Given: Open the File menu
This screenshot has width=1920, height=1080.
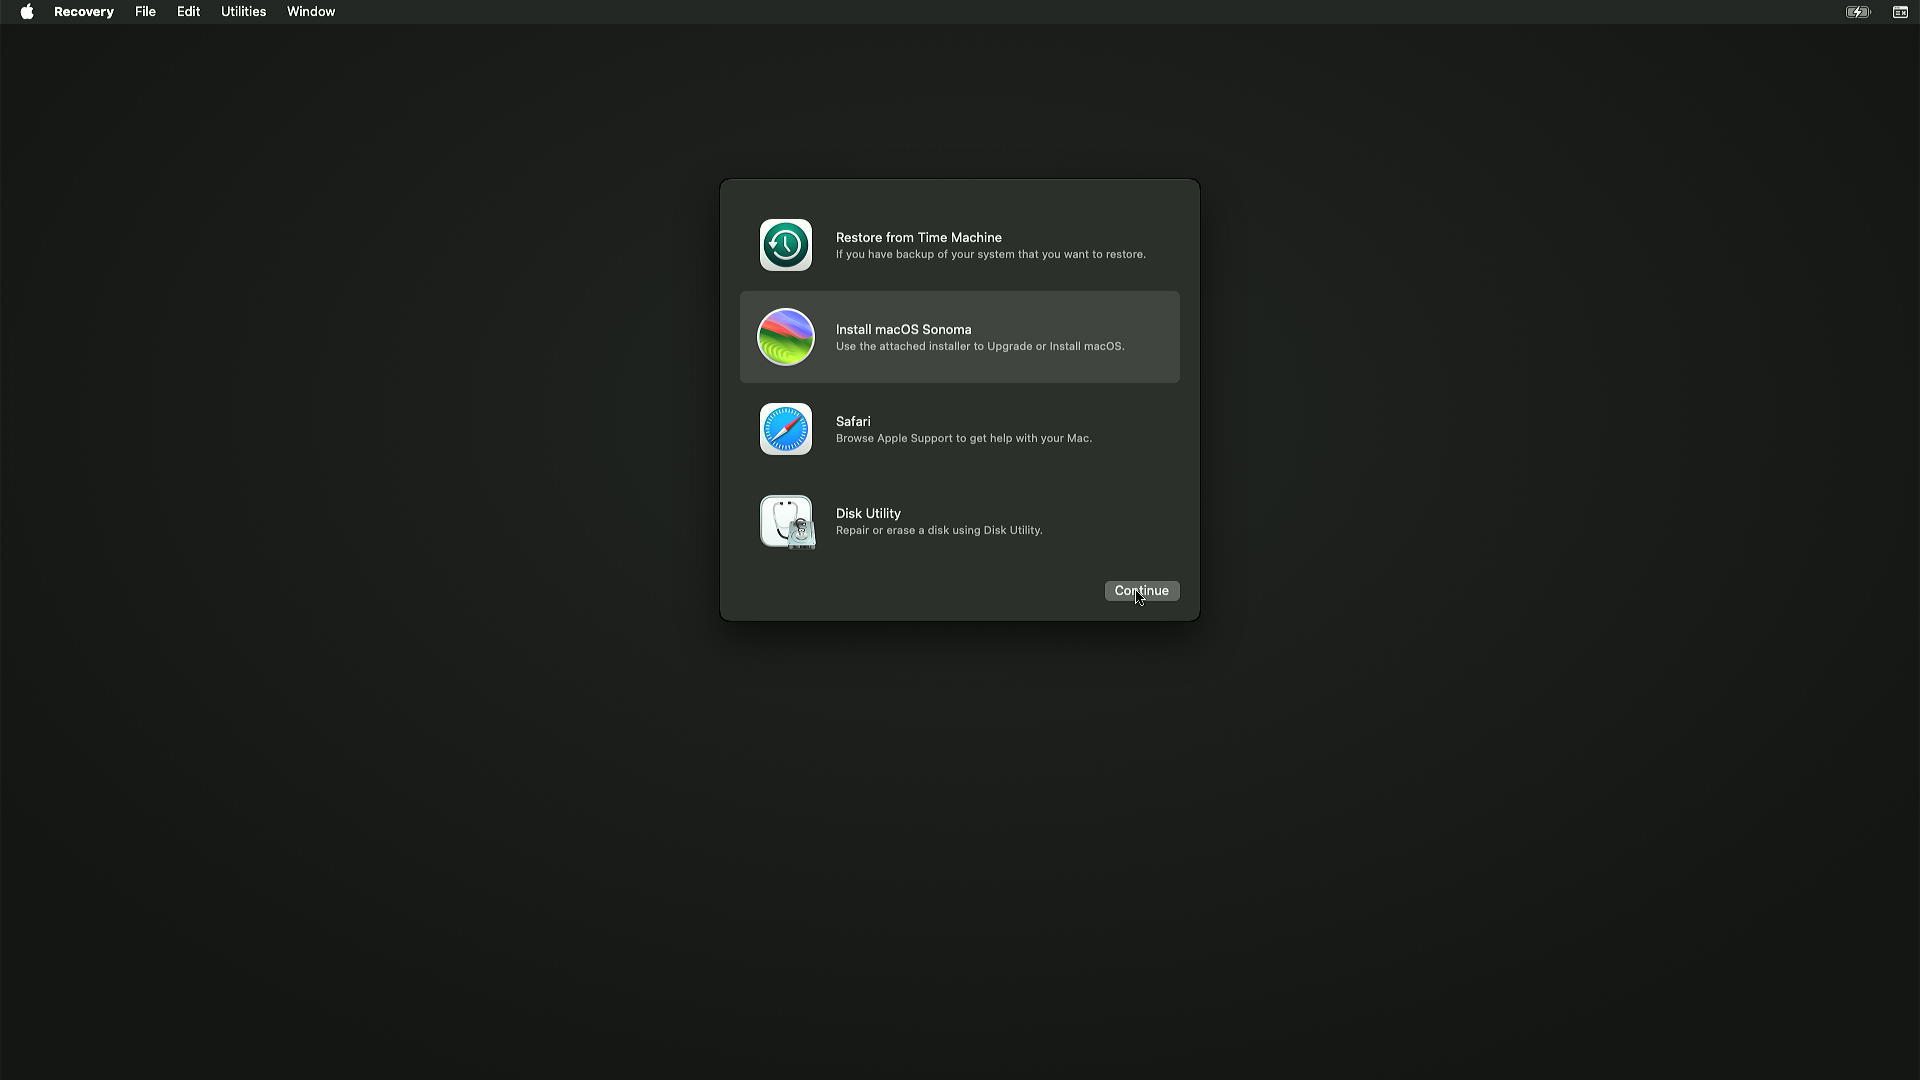Looking at the screenshot, I should coord(145,12).
